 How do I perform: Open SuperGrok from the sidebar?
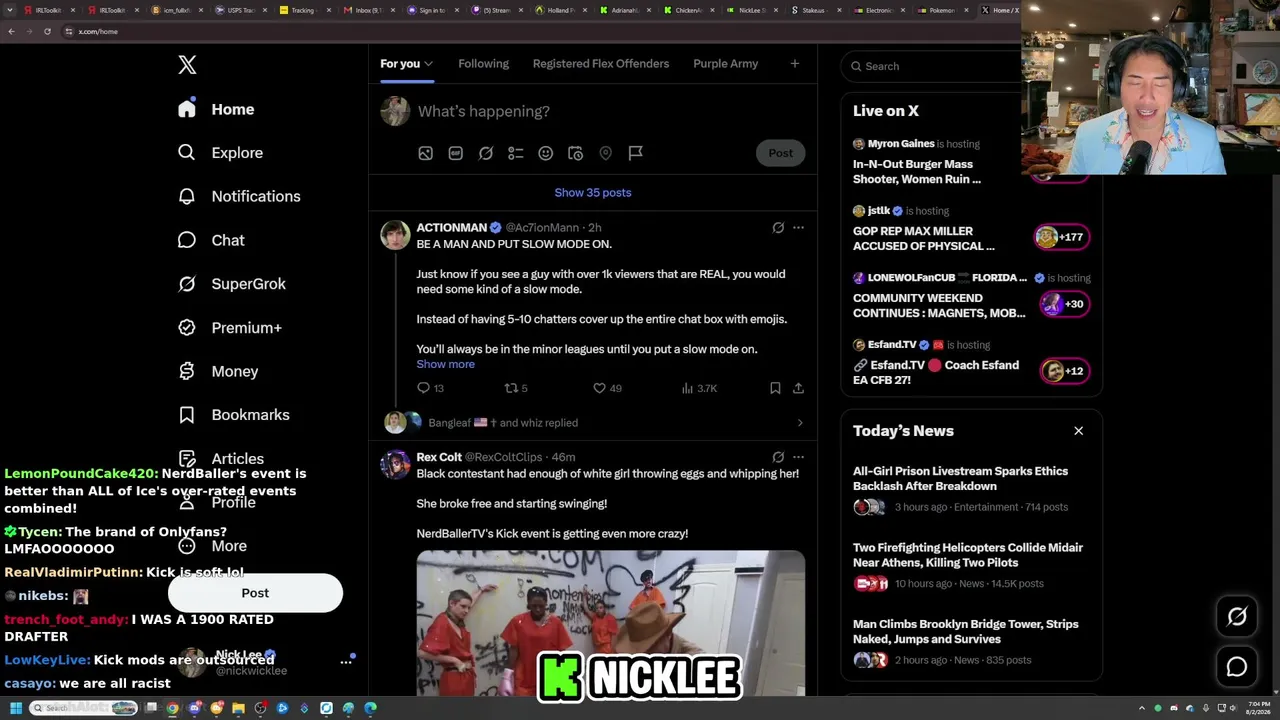click(233, 284)
